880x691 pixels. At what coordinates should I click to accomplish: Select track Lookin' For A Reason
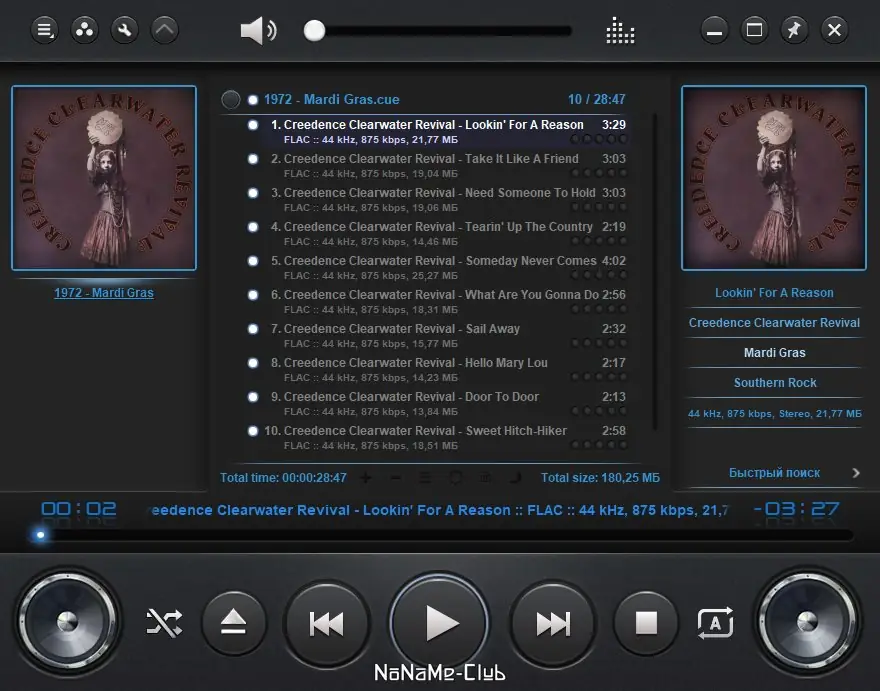pos(443,131)
